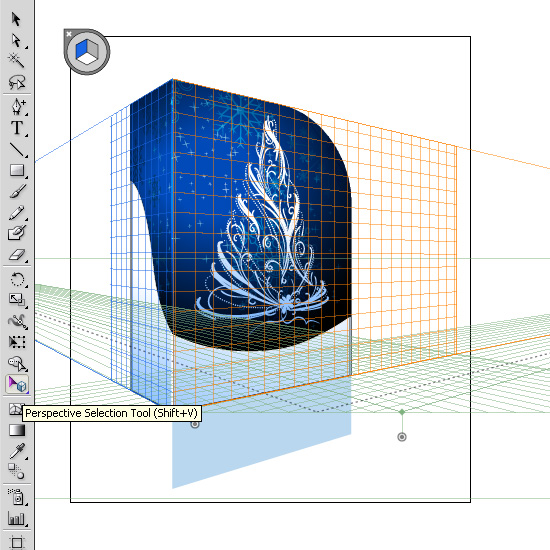Select the Column Graph tool

pos(16,519)
